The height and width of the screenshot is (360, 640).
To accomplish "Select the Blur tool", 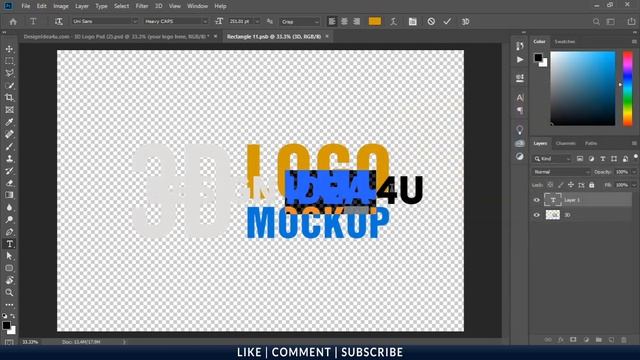I will 9,207.
